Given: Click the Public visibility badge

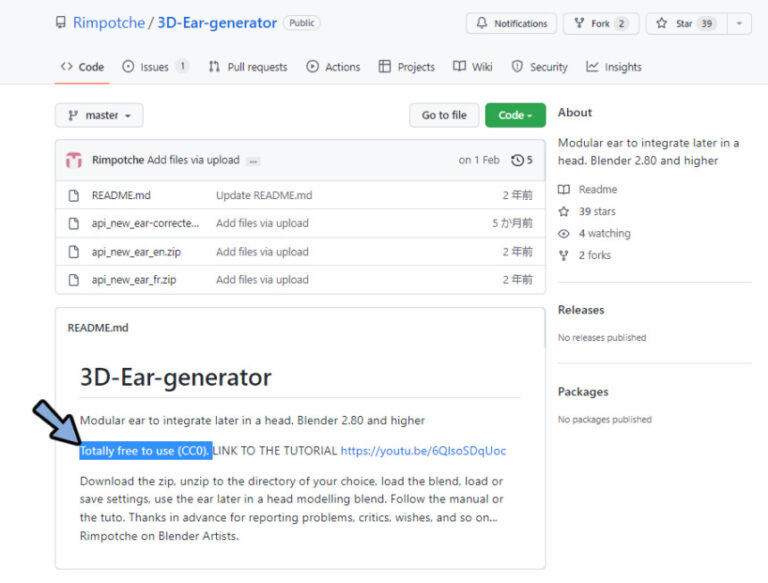Looking at the screenshot, I should click(302, 23).
